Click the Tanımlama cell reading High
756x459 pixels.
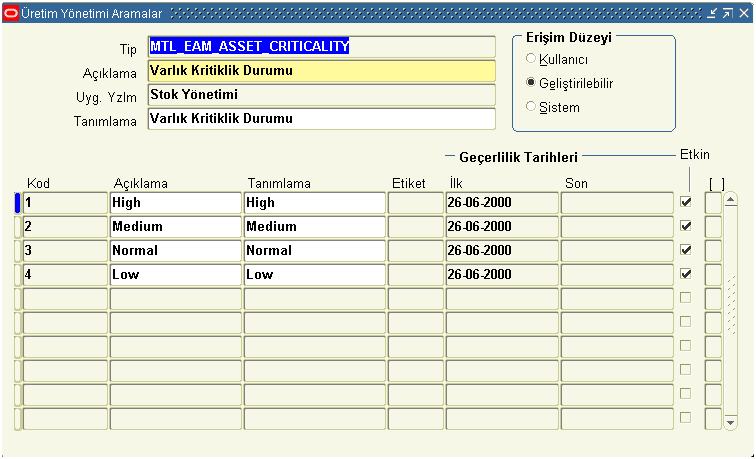click(314, 202)
